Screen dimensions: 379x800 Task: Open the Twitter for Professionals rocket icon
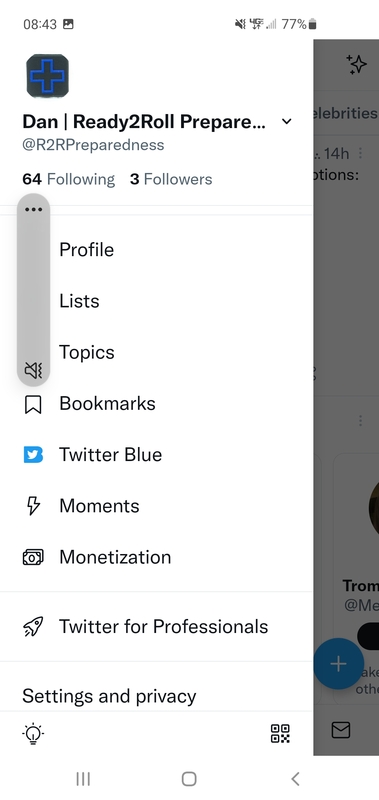33,627
